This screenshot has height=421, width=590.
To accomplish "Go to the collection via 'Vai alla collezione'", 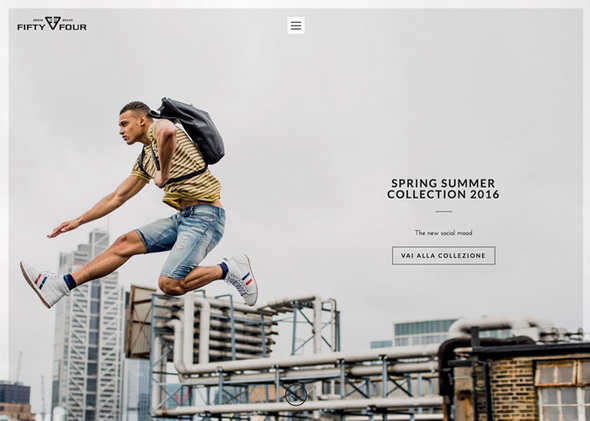I will [444, 255].
